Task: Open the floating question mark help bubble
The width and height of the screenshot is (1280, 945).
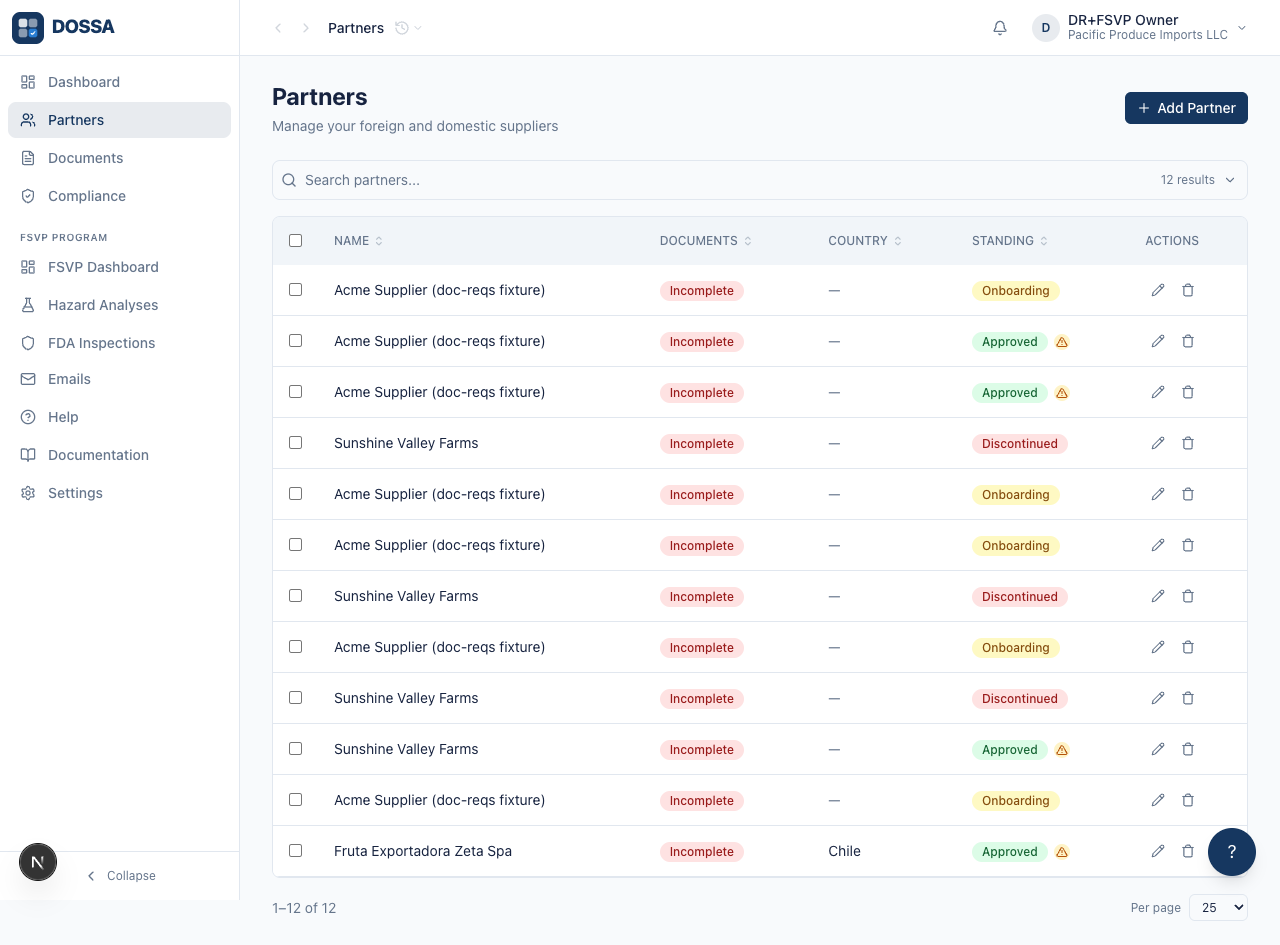Action: 1232,852
